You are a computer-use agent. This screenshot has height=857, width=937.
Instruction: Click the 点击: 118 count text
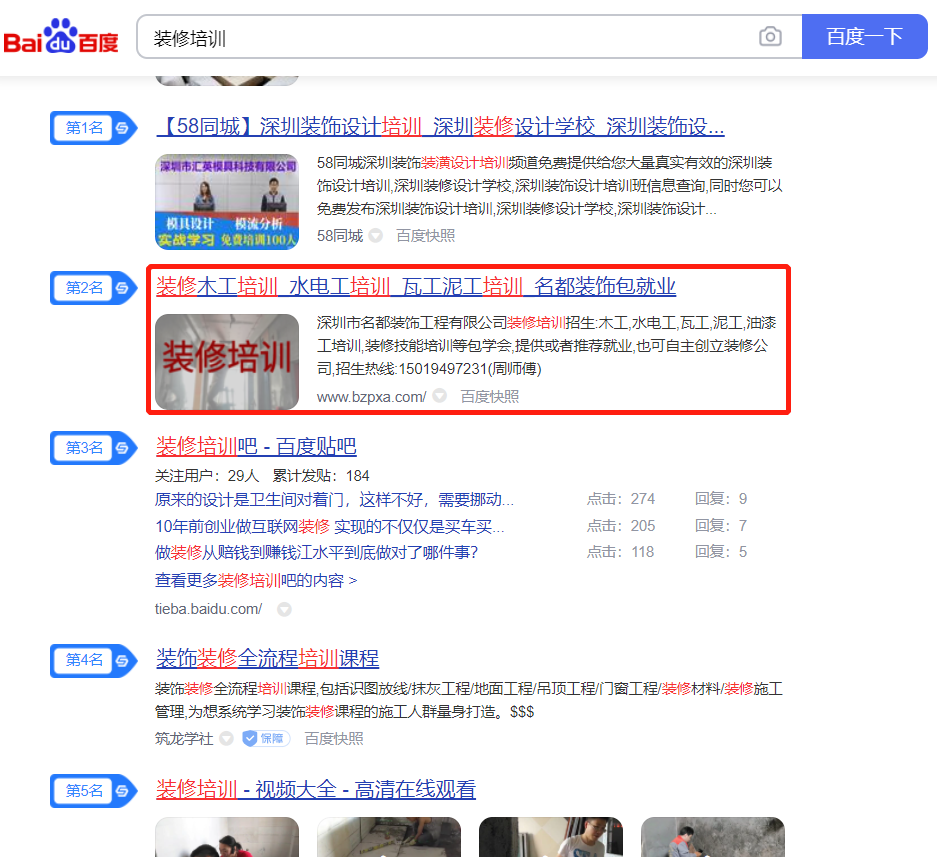click(x=620, y=552)
